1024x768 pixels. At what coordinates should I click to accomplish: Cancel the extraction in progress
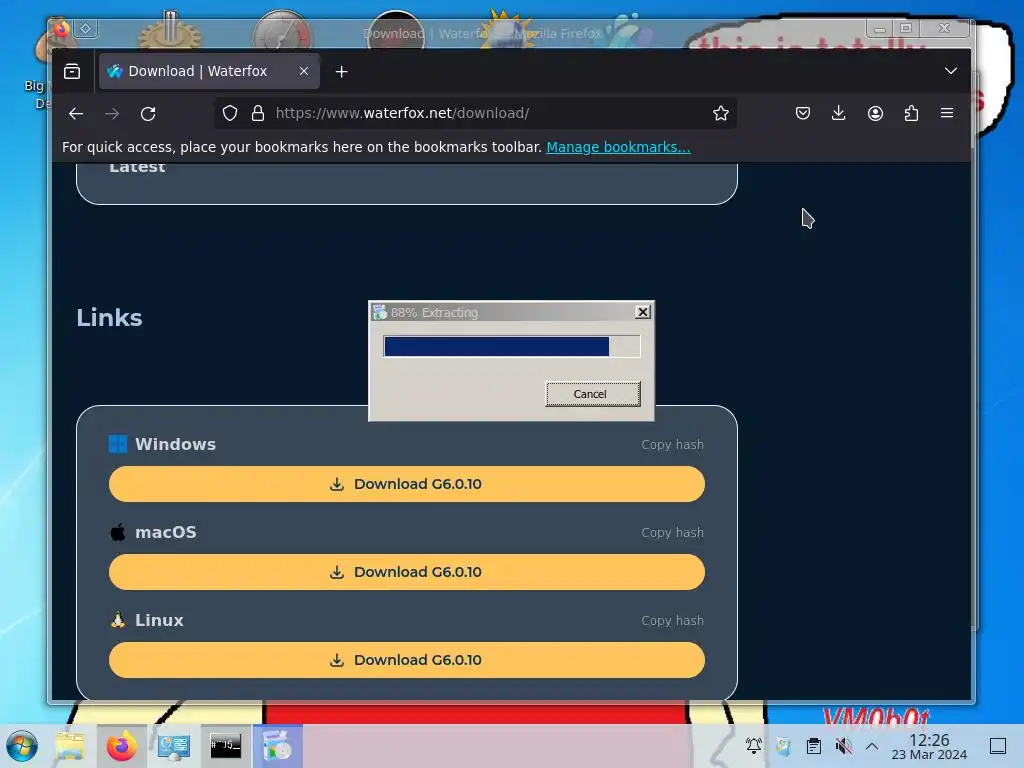point(593,394)
